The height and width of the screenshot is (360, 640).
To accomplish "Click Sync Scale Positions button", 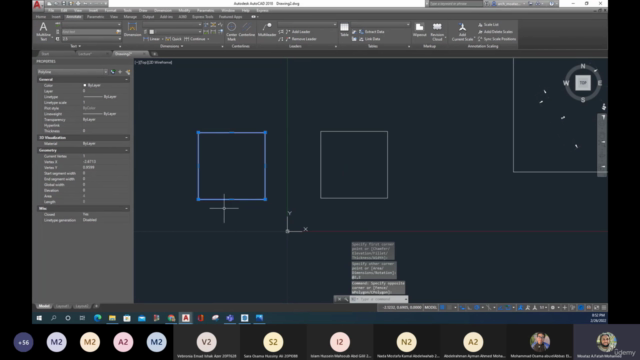I will click(497, 39).
